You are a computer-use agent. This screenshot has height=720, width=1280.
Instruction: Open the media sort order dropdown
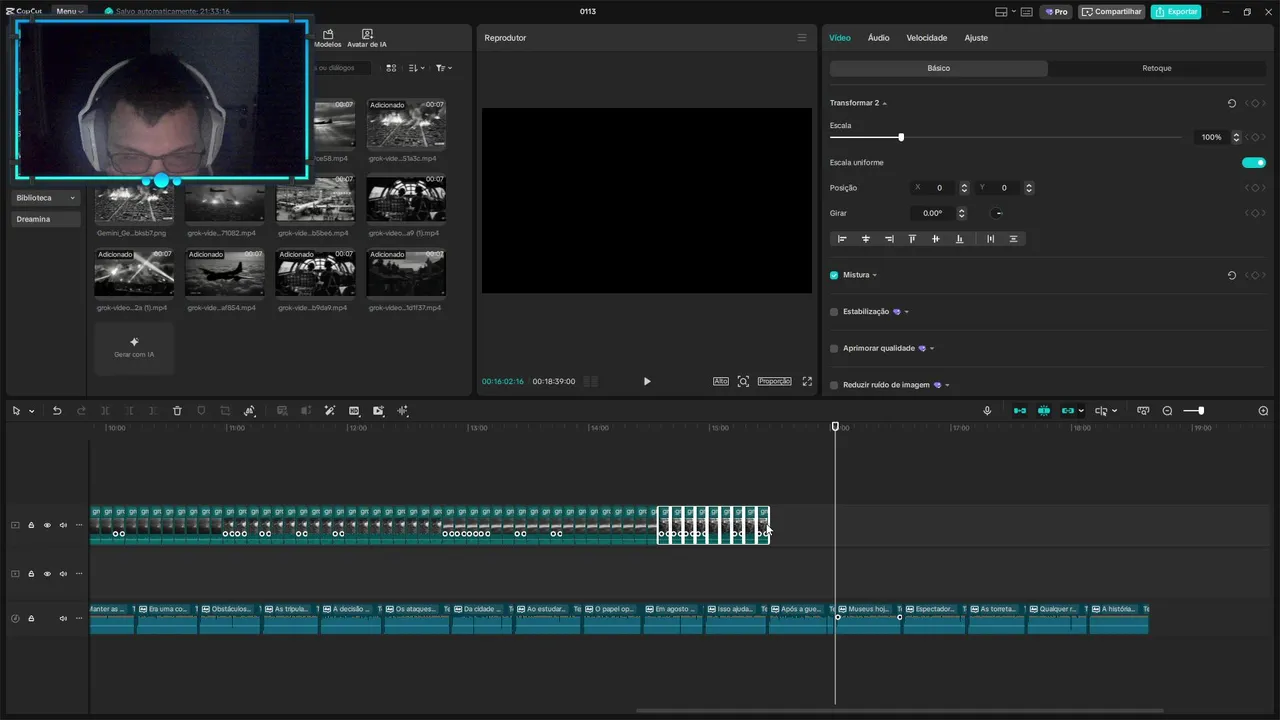pos(418,68)
